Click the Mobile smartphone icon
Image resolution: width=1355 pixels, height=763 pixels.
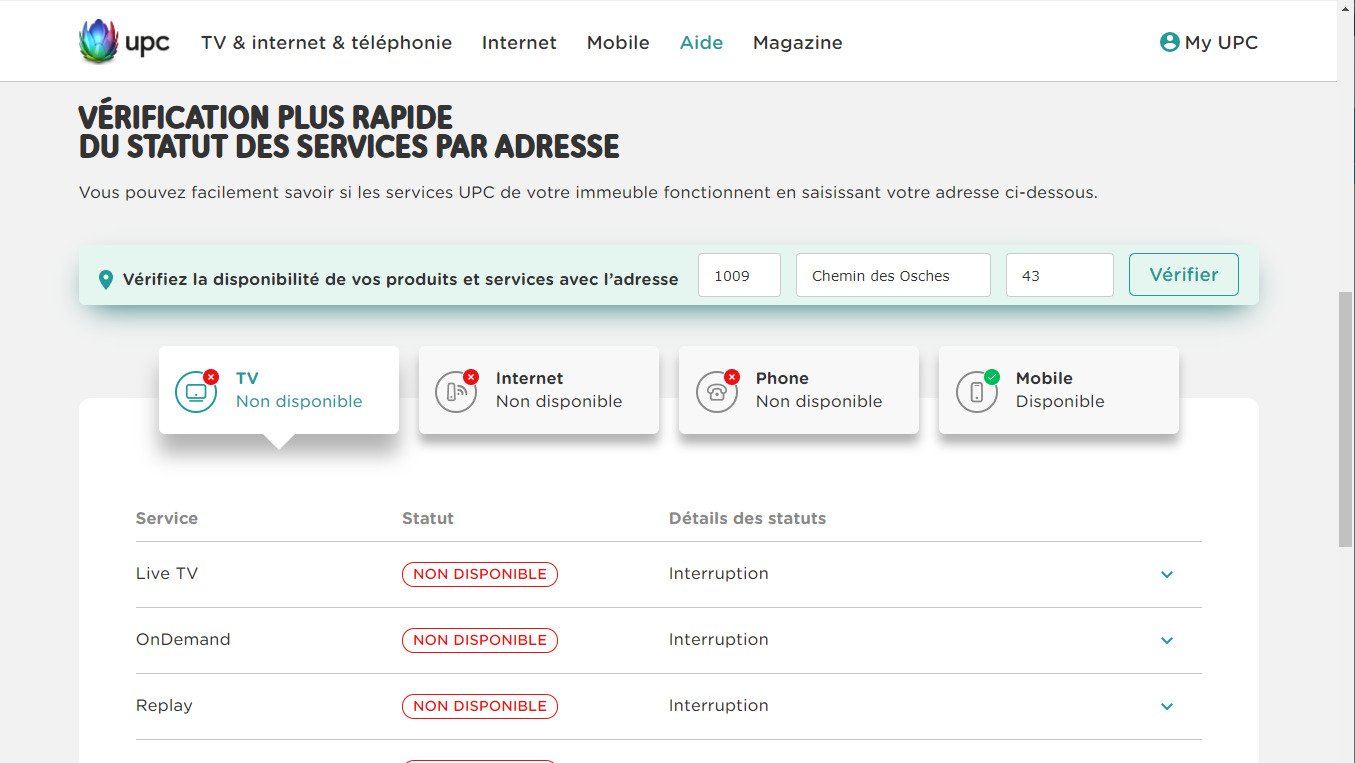tap(976, 392)
